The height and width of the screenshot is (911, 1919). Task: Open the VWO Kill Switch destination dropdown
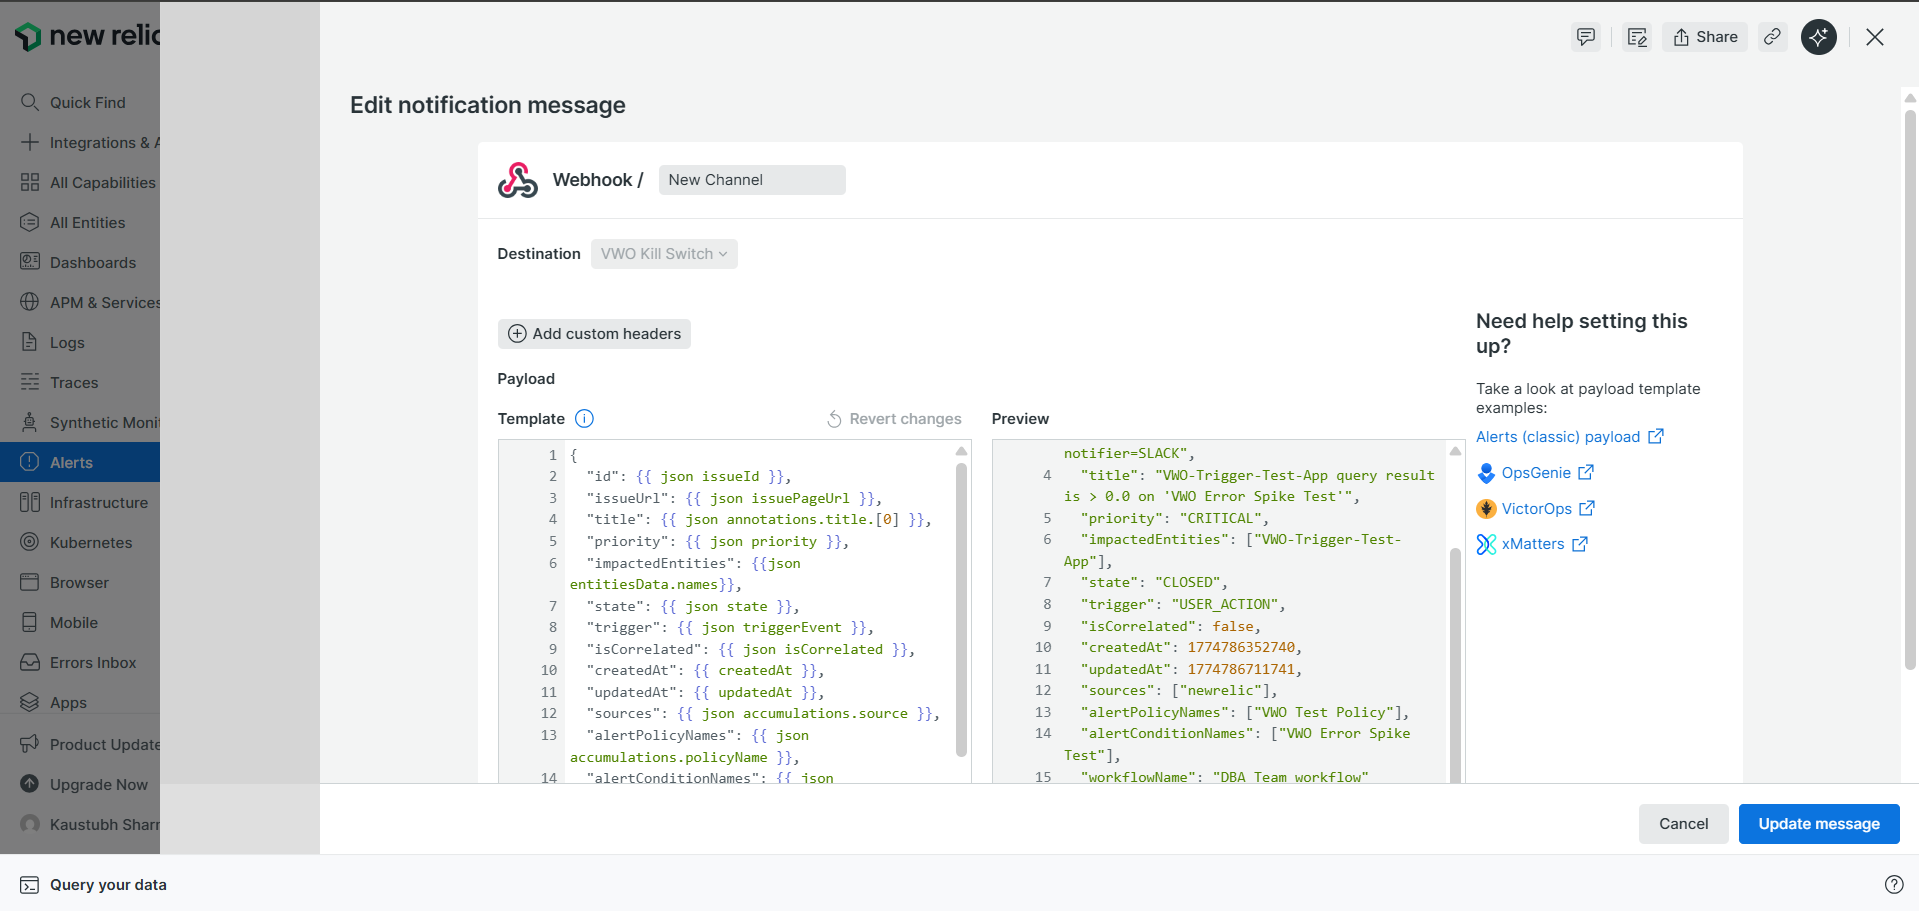coord(664,254)
